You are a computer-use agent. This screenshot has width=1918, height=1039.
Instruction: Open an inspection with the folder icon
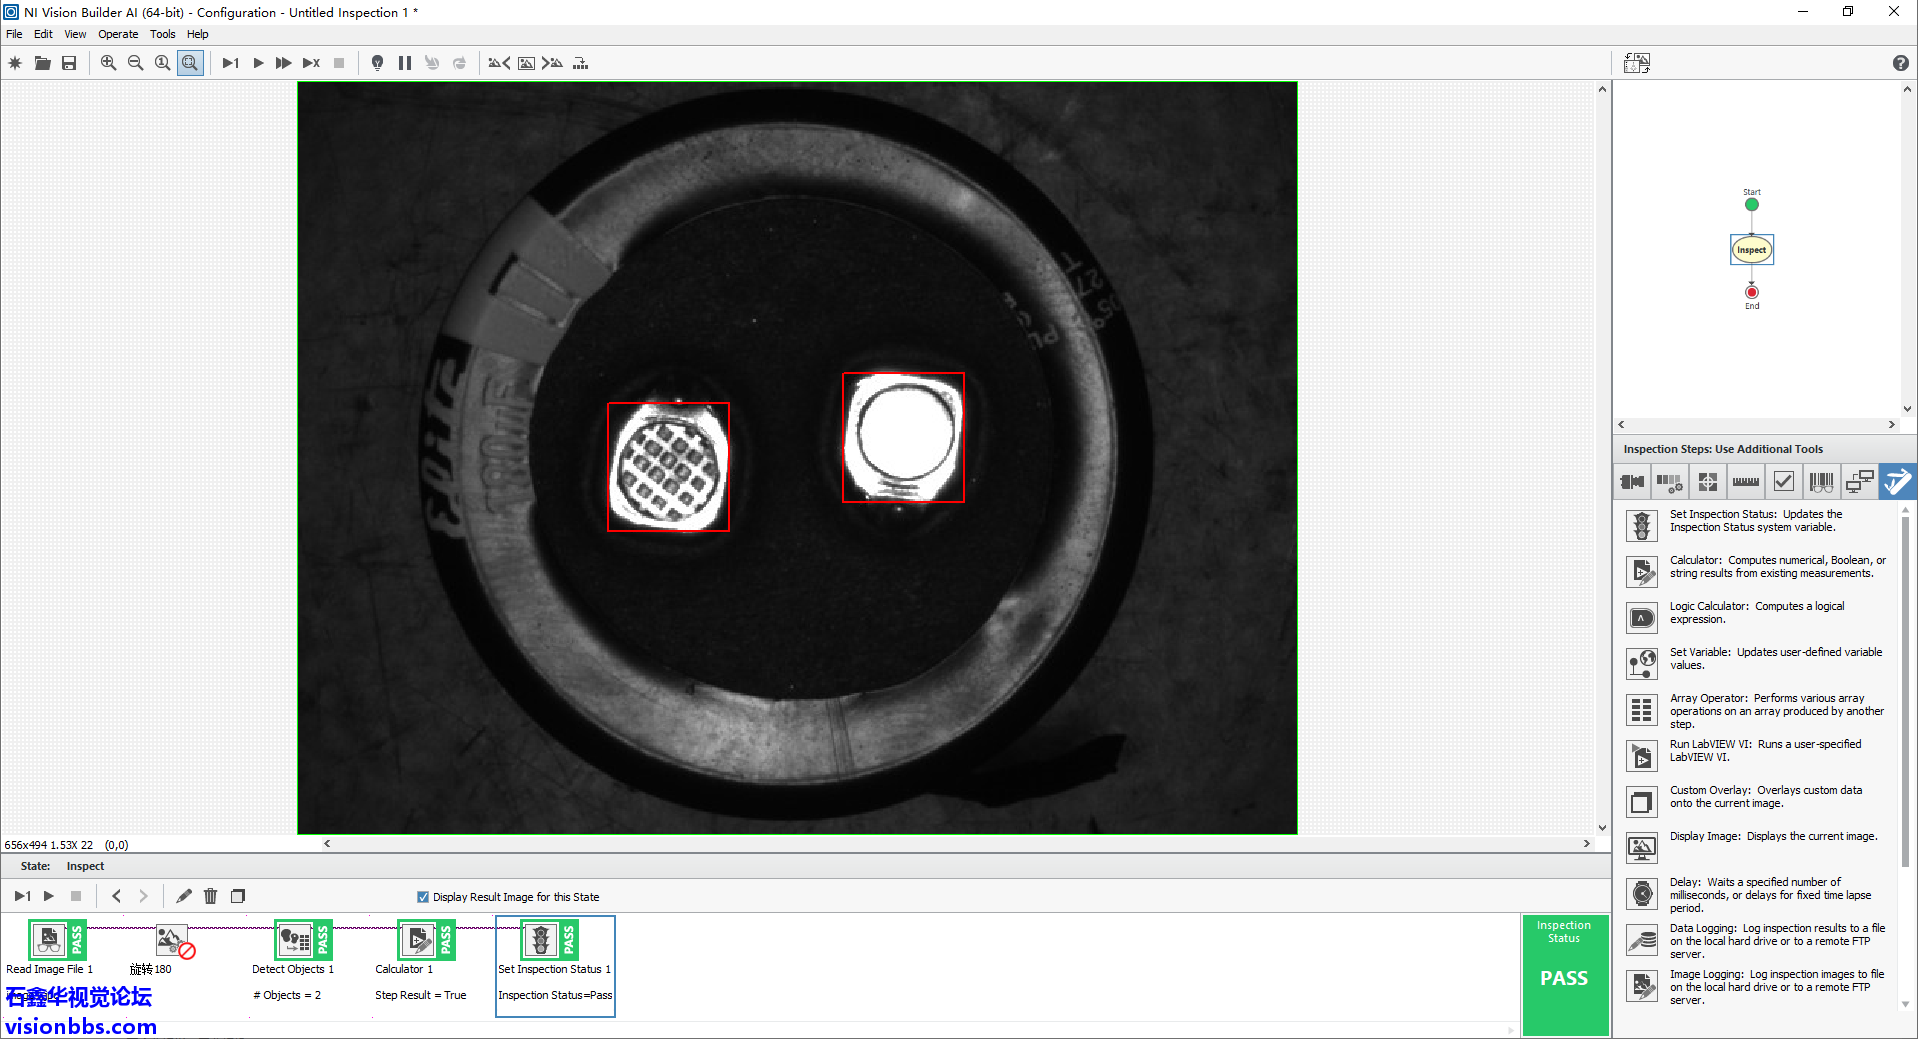coord(42,63)
